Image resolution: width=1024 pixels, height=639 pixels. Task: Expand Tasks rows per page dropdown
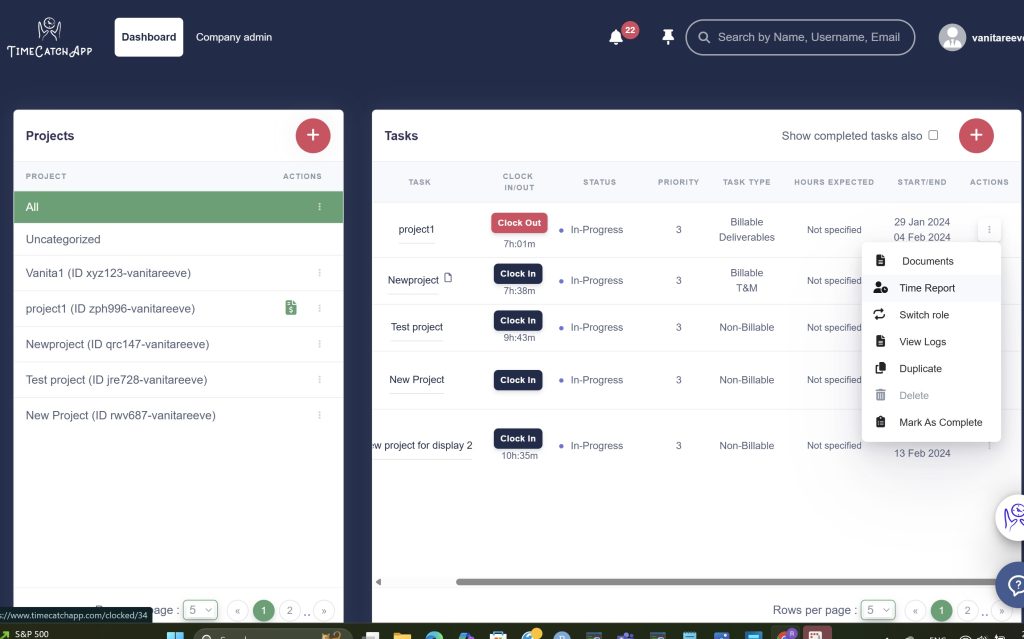(x=879, y=610)
